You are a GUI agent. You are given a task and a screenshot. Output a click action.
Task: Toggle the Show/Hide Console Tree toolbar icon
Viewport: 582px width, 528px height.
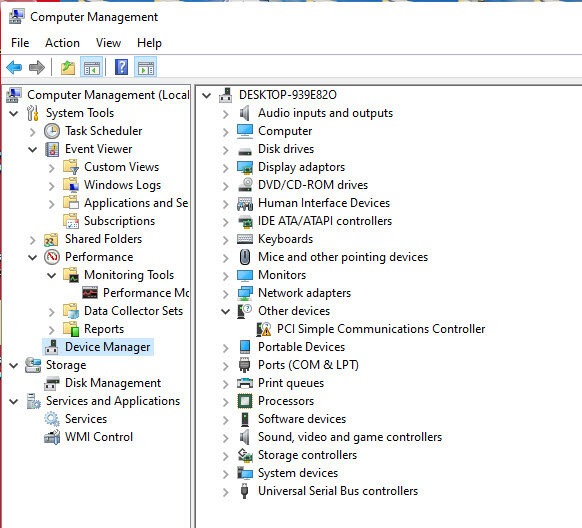tap(92, 68)
